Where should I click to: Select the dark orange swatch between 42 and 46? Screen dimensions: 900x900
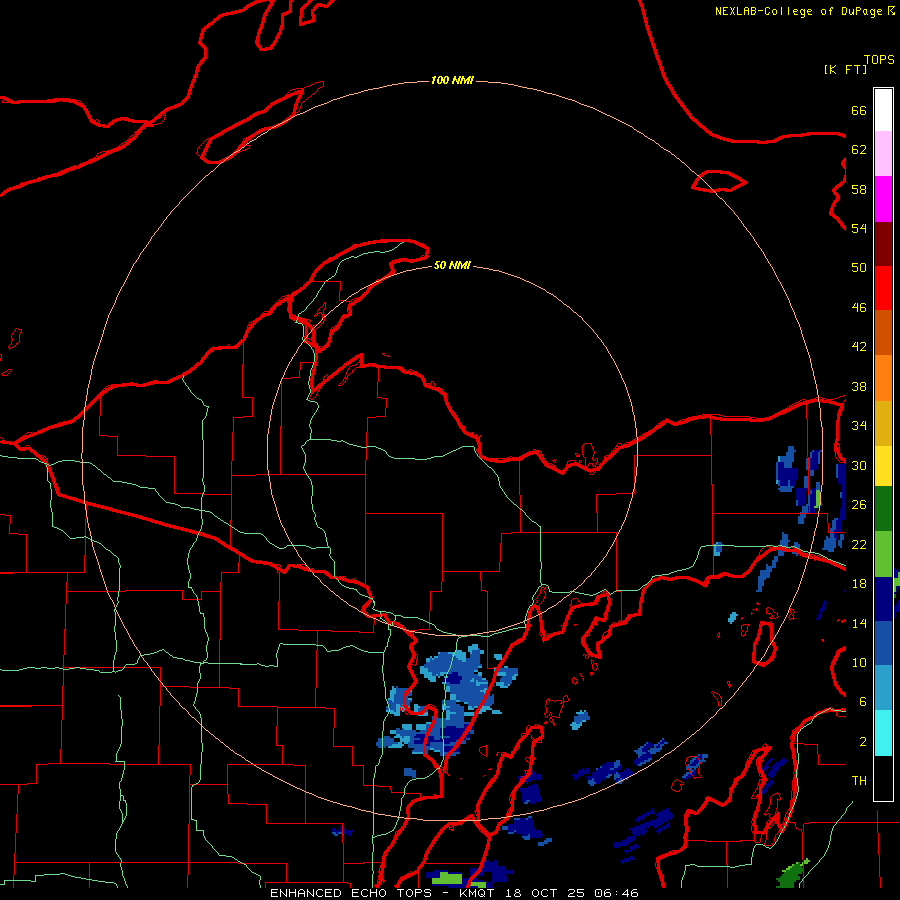click(x=883, y=332)
